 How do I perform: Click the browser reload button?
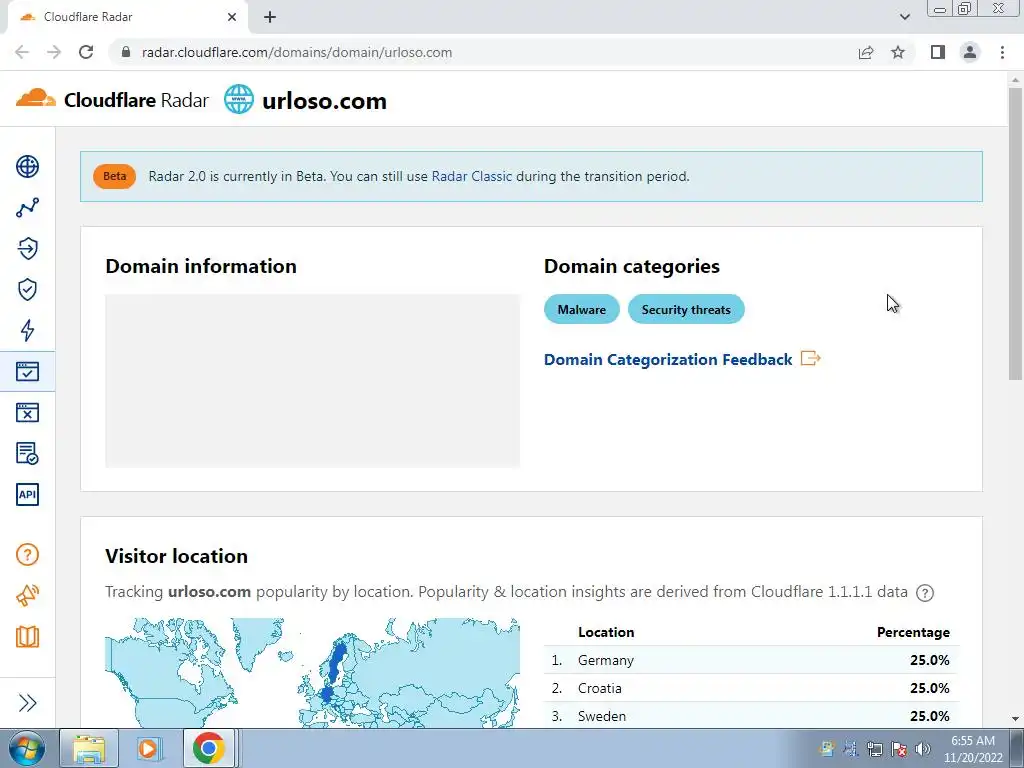86,52
